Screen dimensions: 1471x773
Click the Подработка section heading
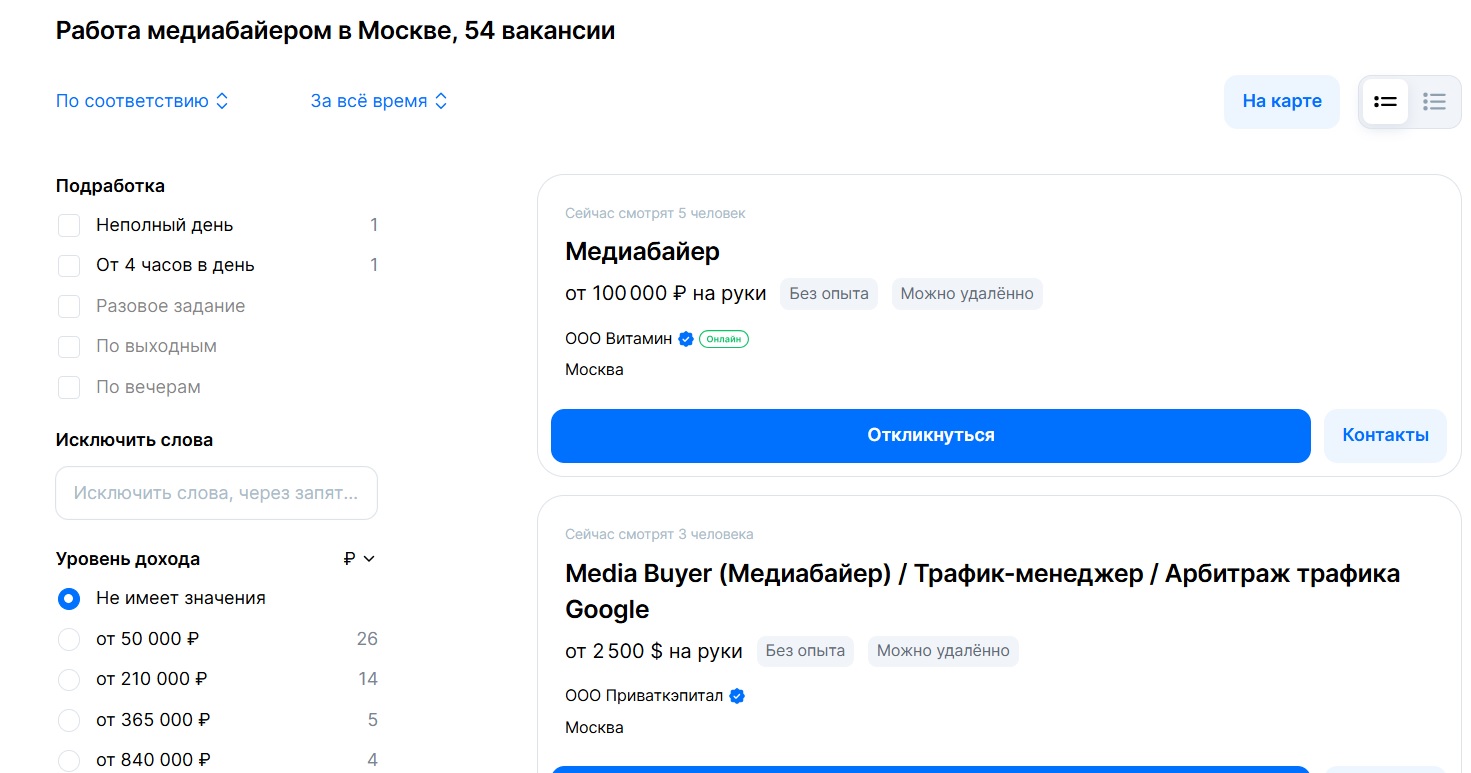[x=110, y=186]
